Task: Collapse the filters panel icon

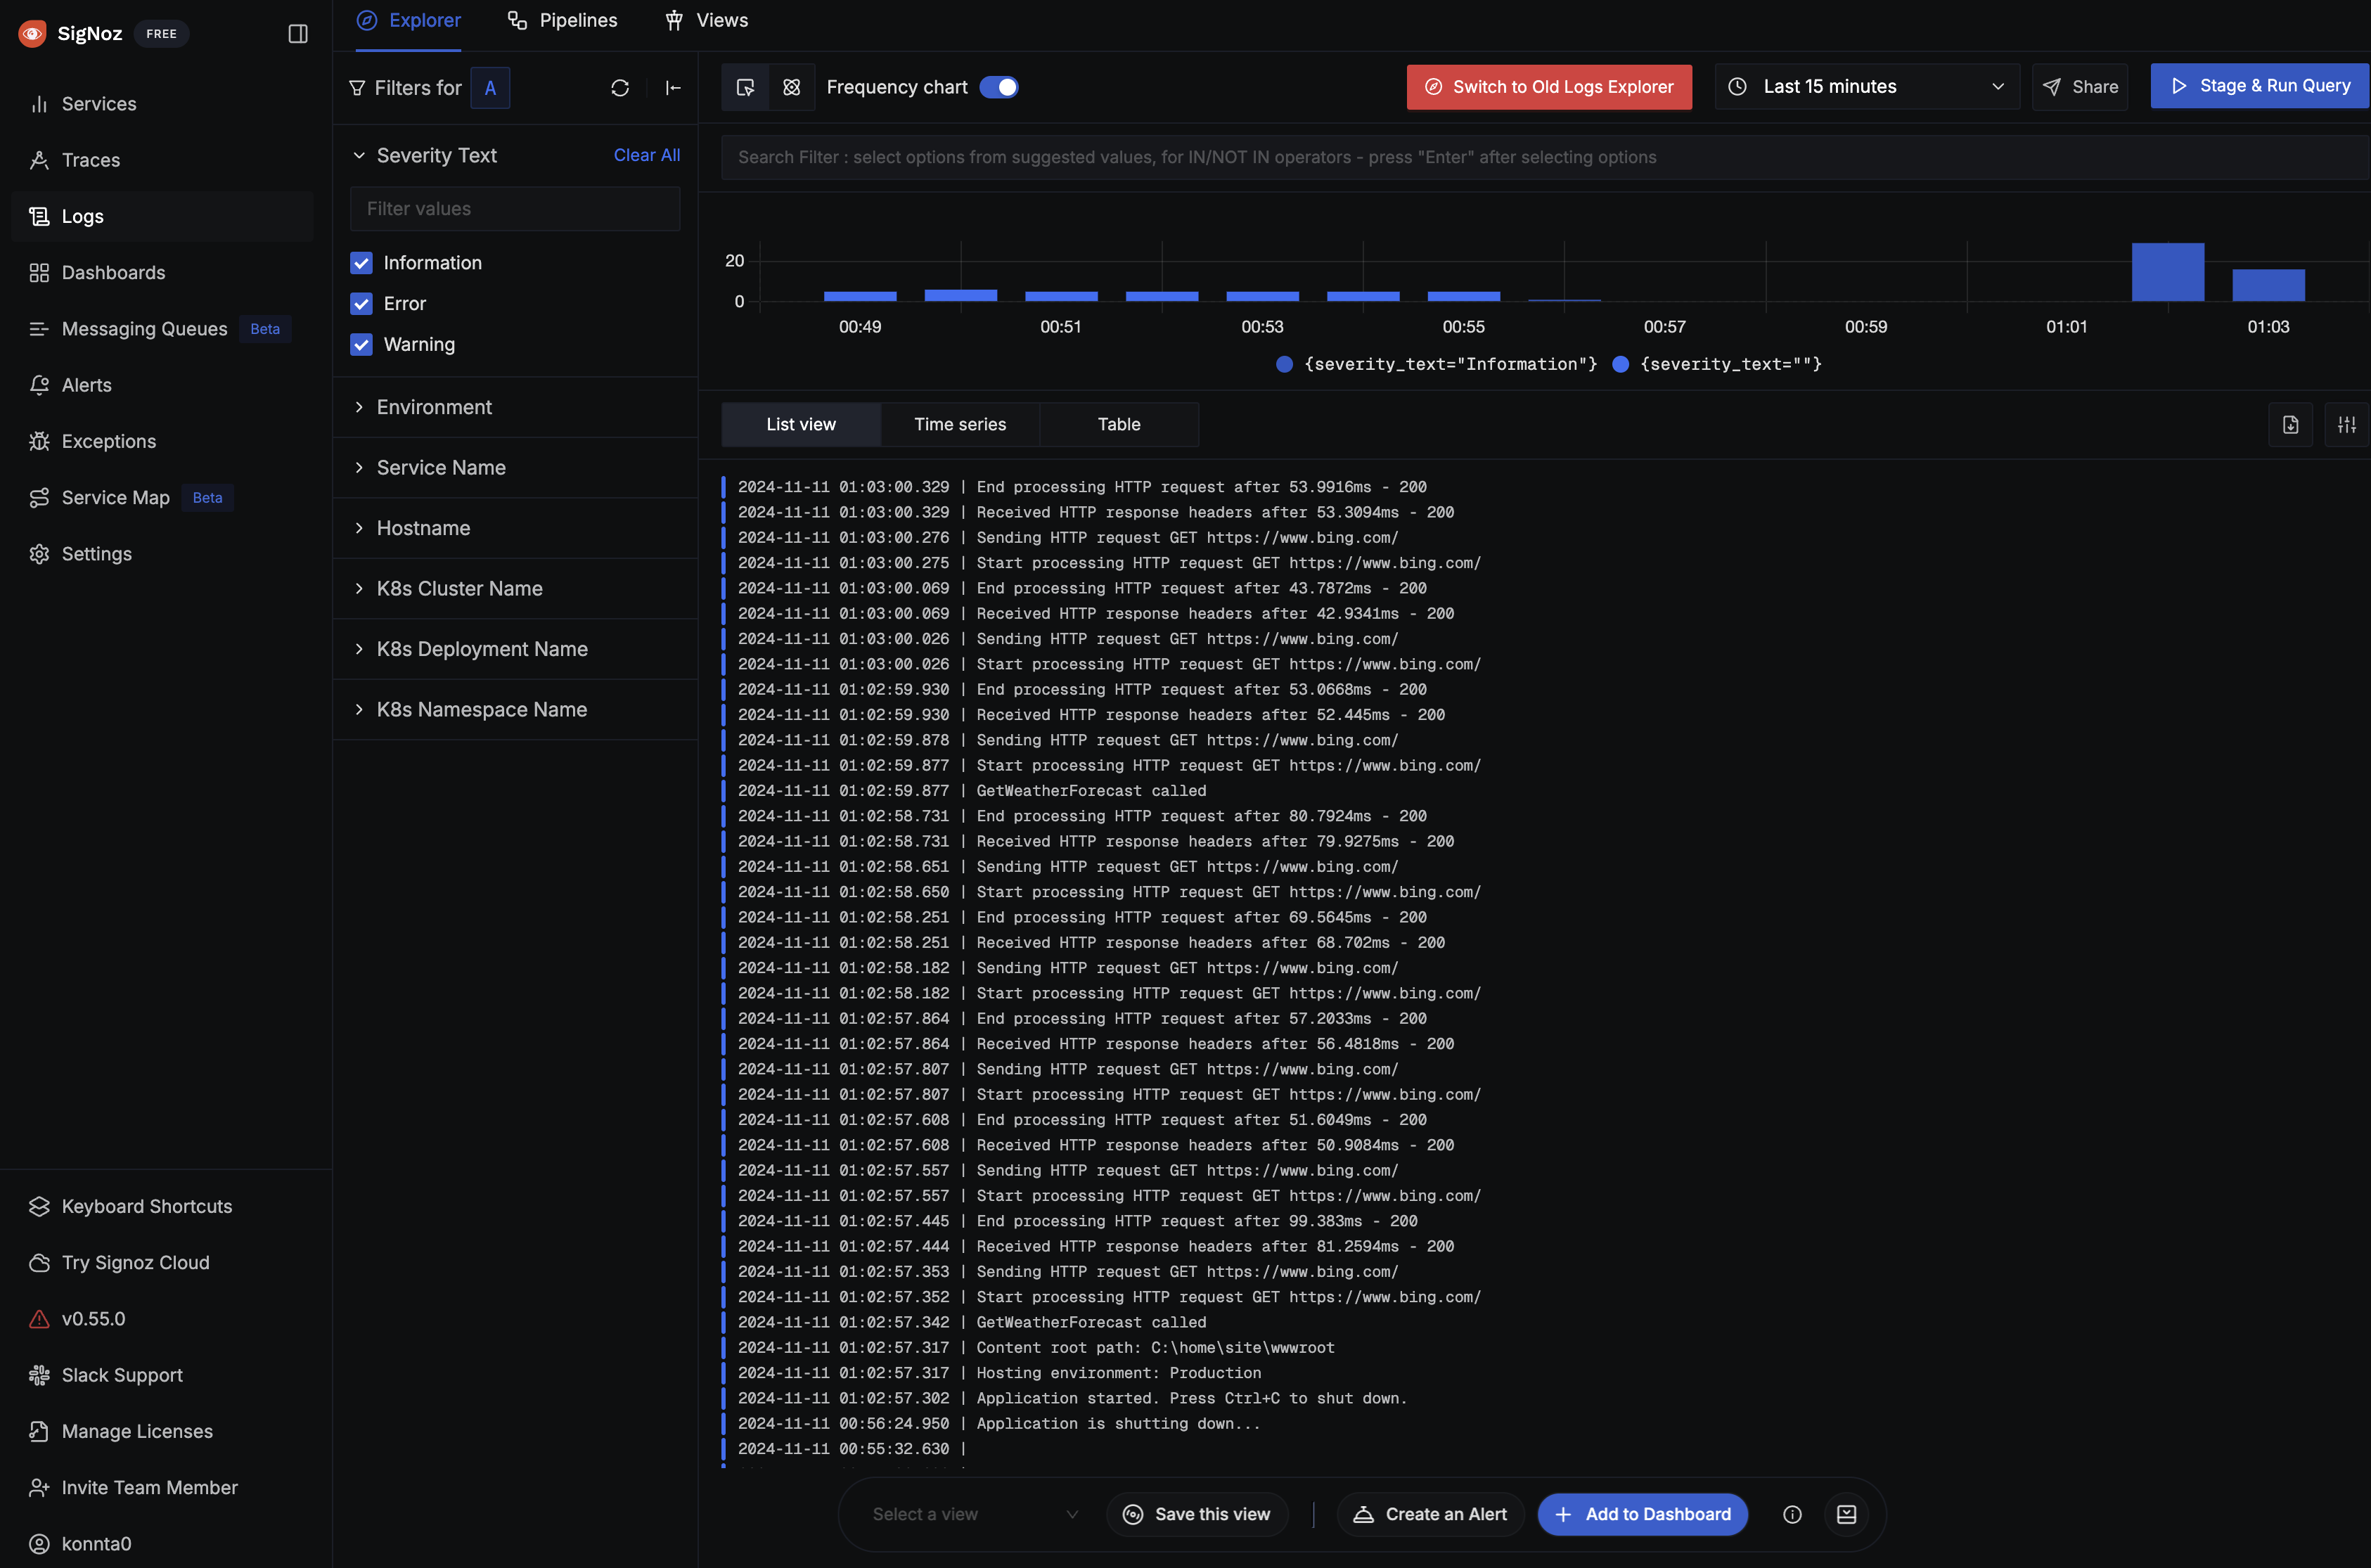Action: click(673, 88)
